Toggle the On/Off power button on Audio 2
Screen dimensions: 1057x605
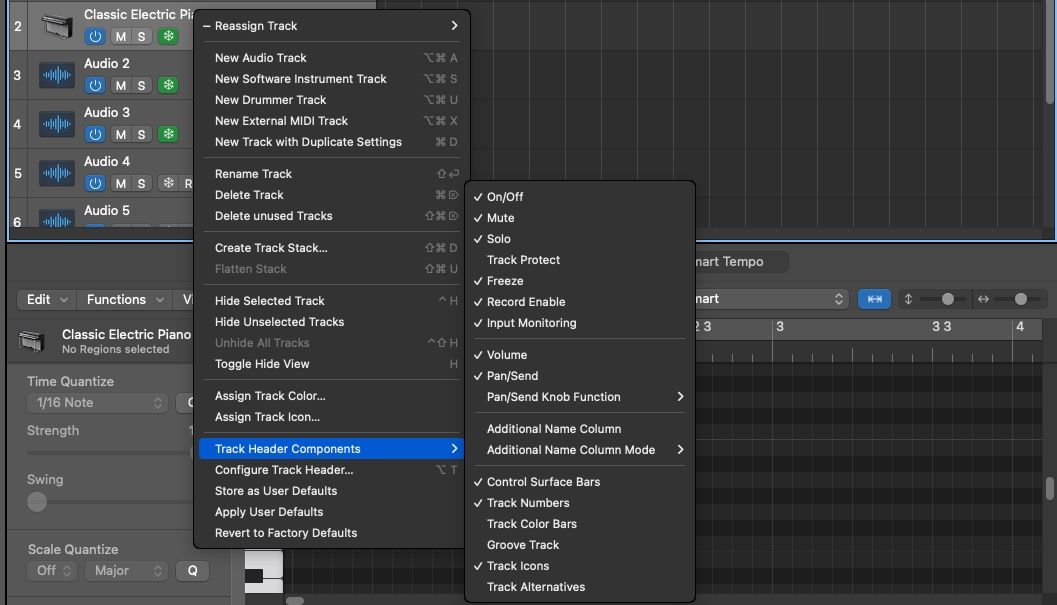[x=95, y=85]
